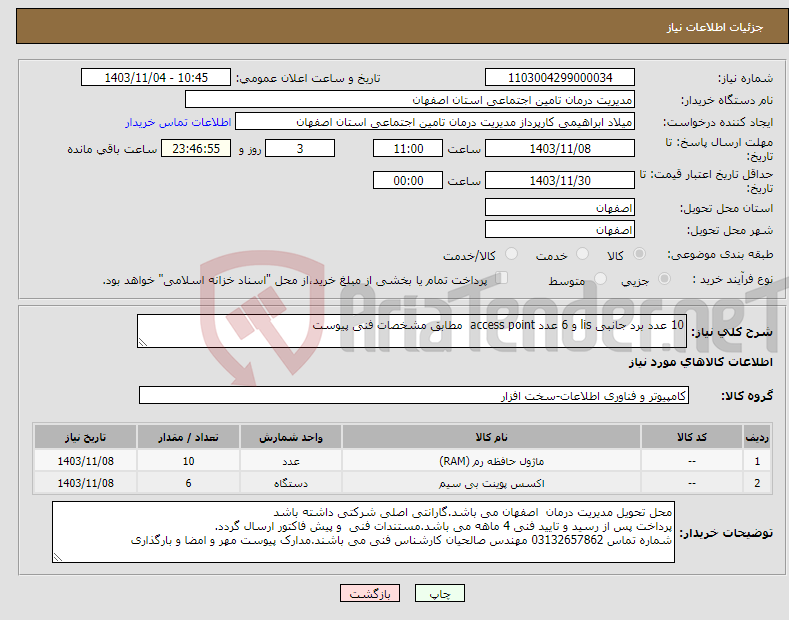This screenshot has height=620, width=789.
Task: Select the خدمت radio button
Action: 582,254
